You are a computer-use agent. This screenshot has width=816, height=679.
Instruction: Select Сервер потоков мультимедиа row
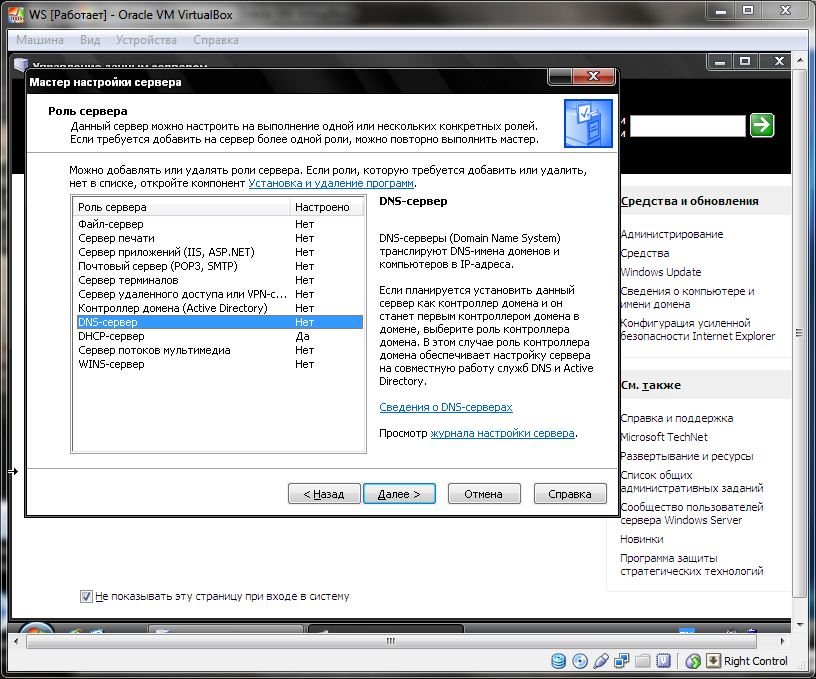click(219, 350)
